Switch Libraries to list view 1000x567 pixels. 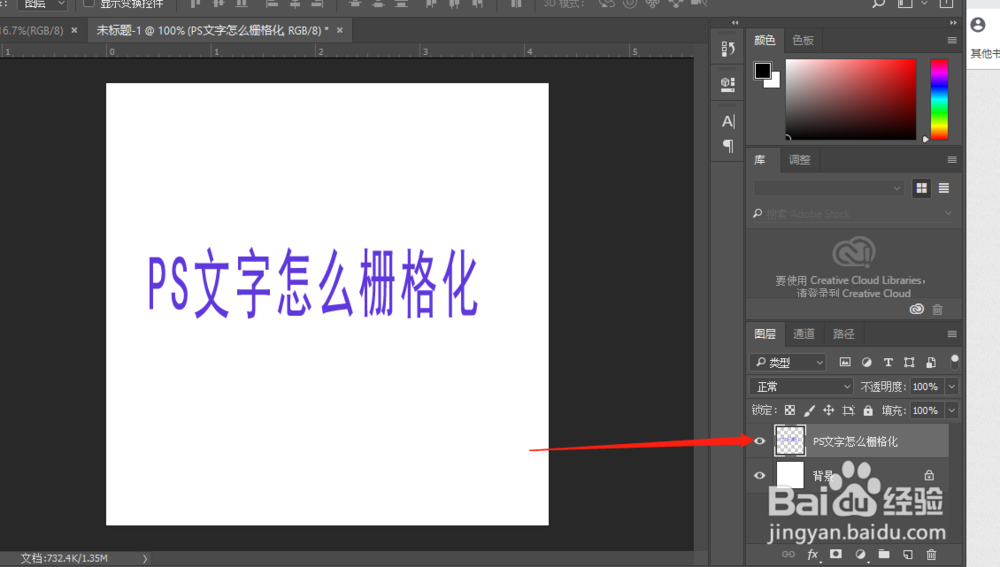[944, 188]
